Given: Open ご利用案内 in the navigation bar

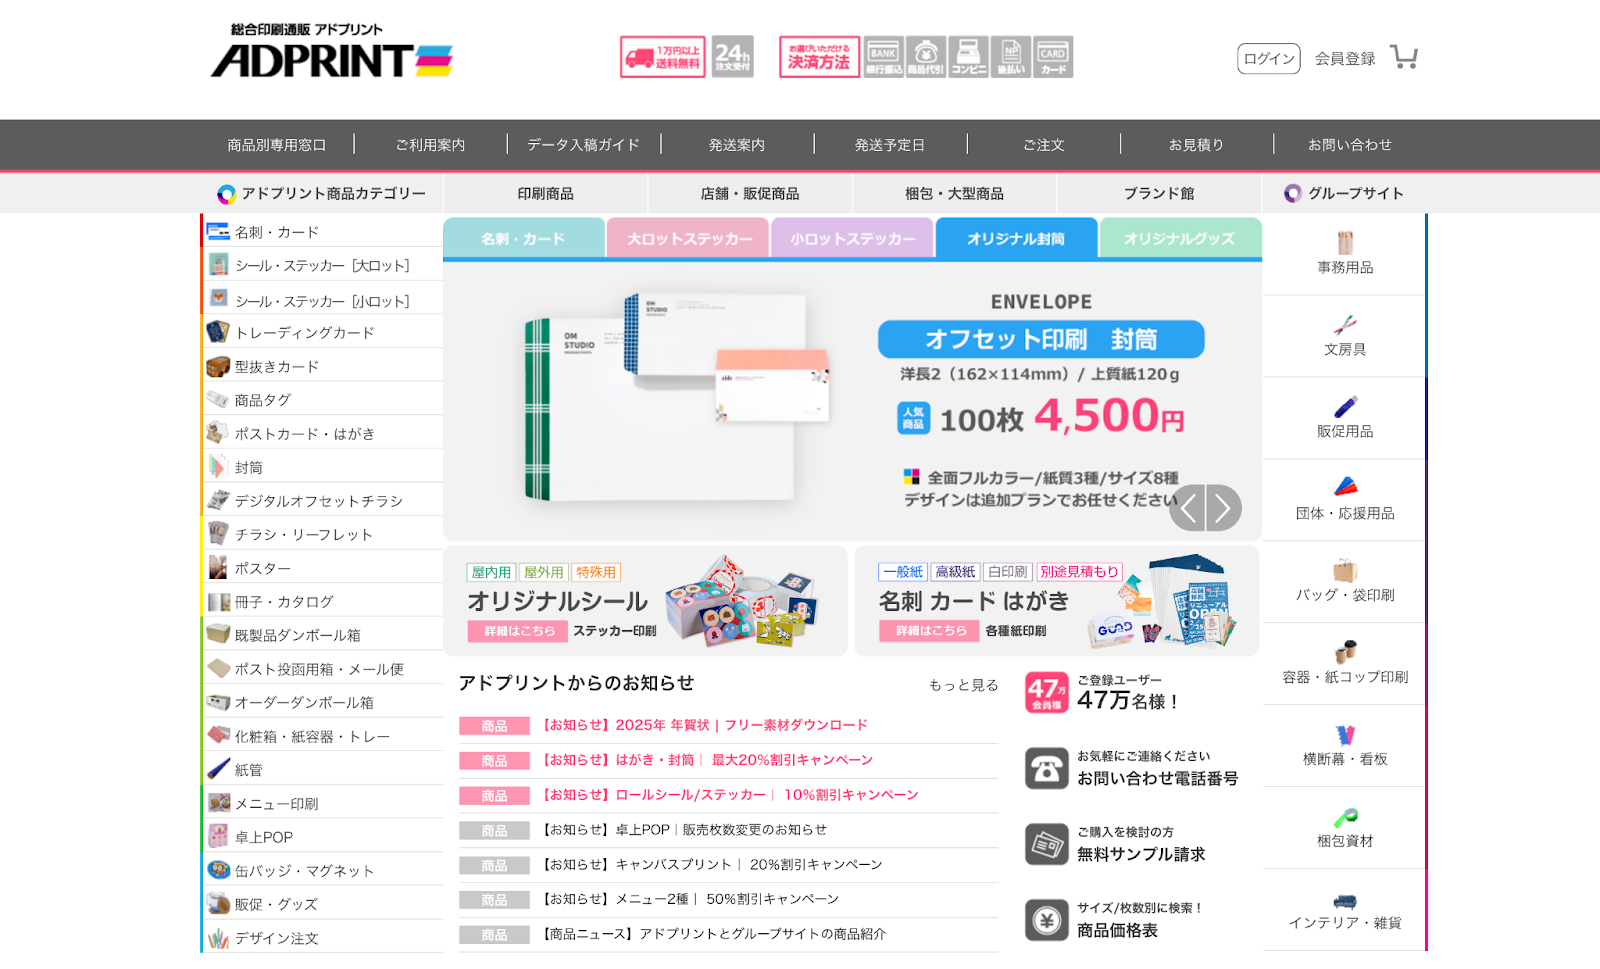Looking at the screenshot, I should pyautogui.click(x=430, y=145).
